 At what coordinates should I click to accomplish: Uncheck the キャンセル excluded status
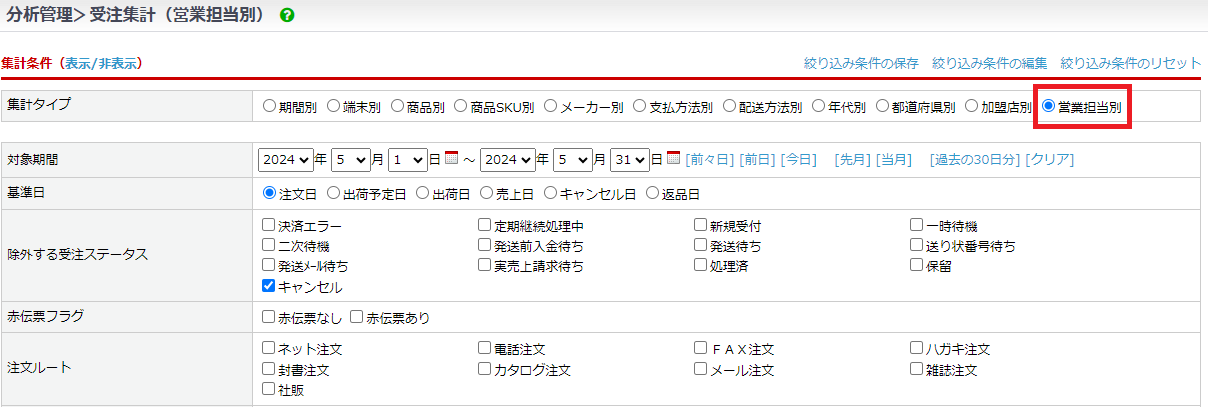coord(268,286)
